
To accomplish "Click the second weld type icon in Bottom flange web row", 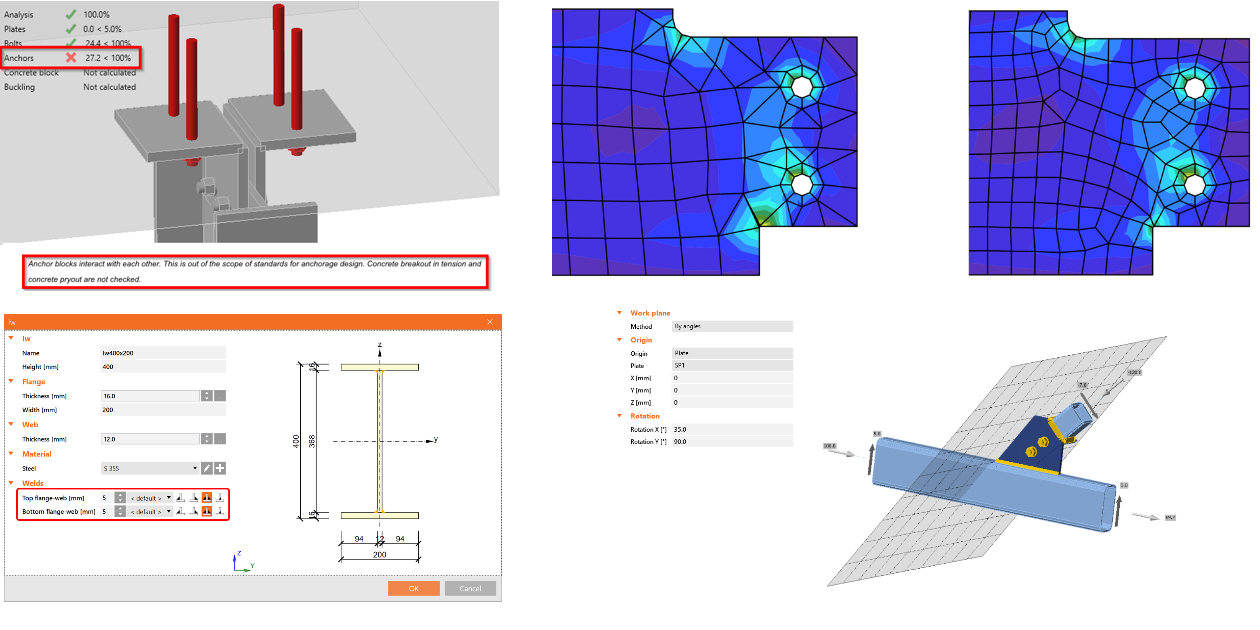I will [x=194, y=511].
